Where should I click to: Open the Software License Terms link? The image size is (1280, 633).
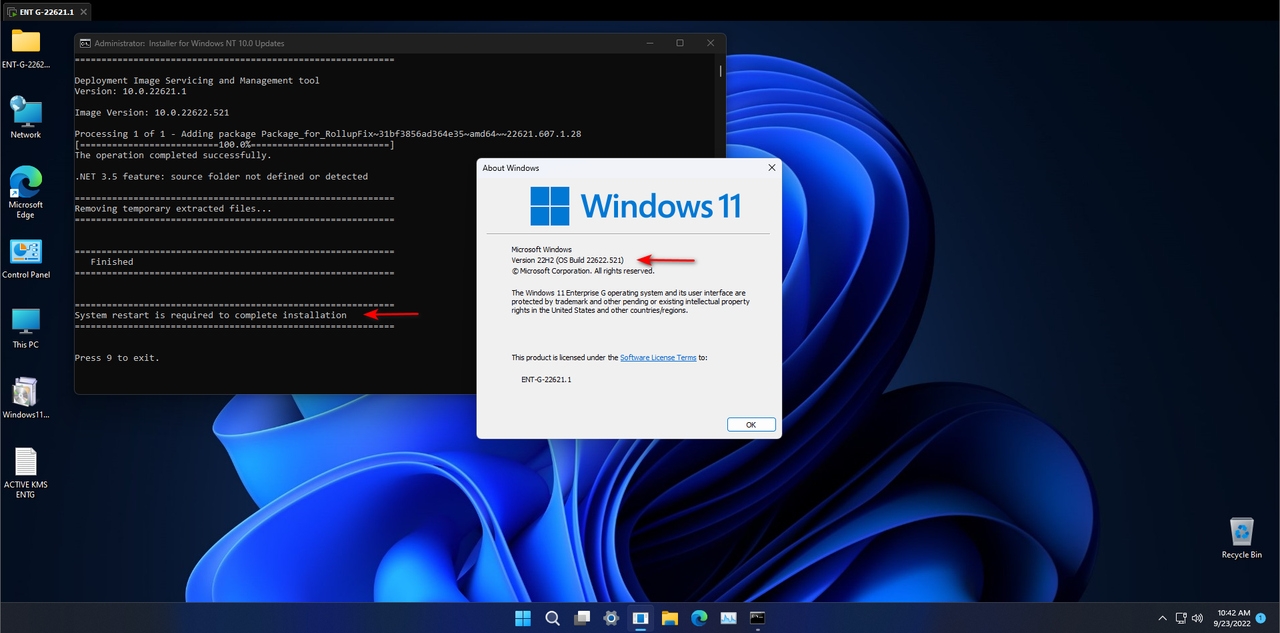tap(658, 357)
